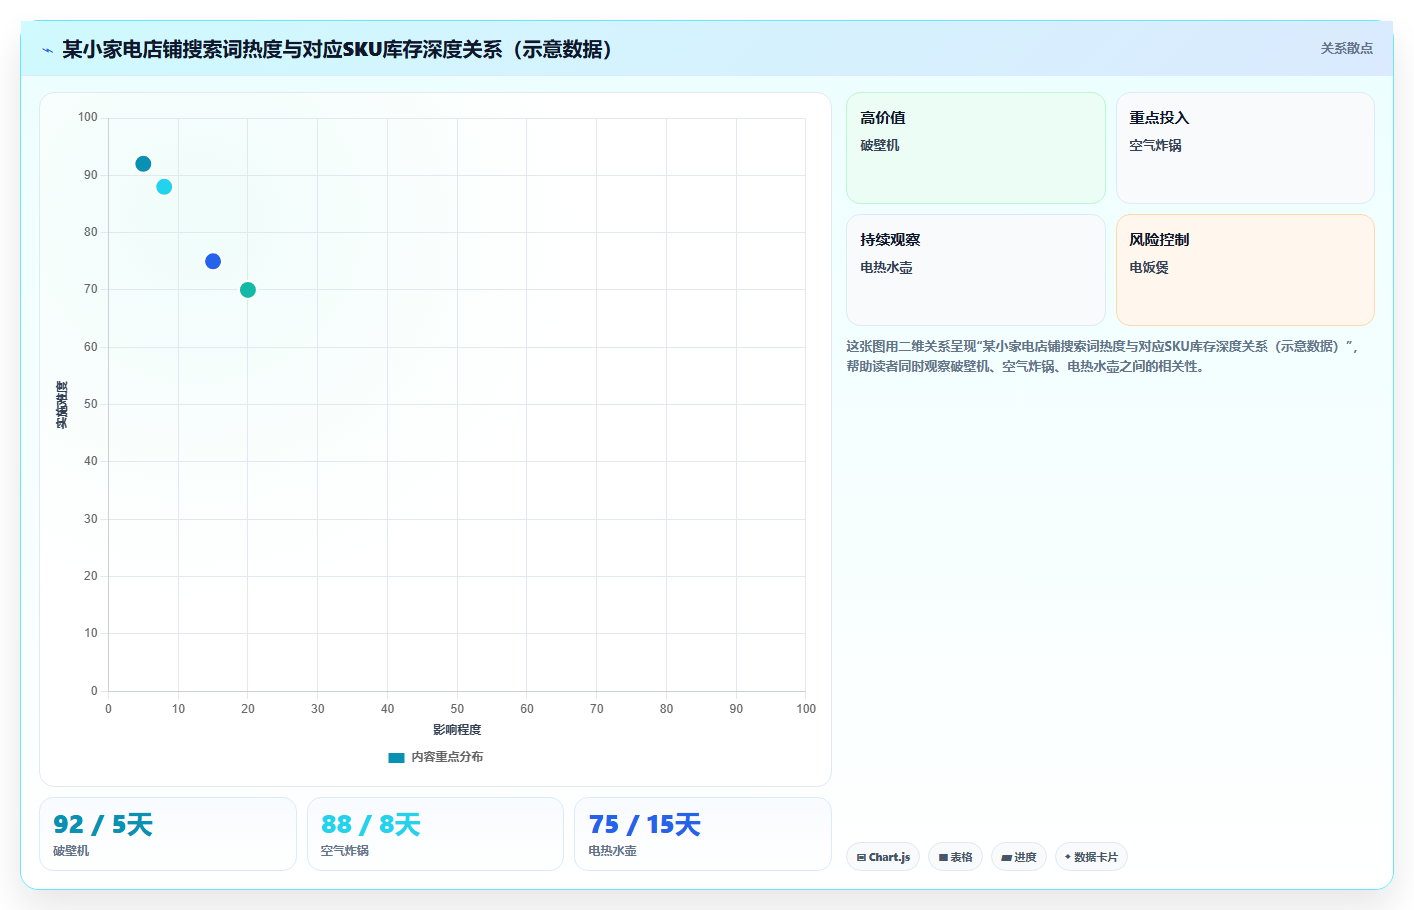Click 破壁机 inside the 高价值 card
The width and height of the screenshot is (1414, 910).
click(x=880, y=145)
